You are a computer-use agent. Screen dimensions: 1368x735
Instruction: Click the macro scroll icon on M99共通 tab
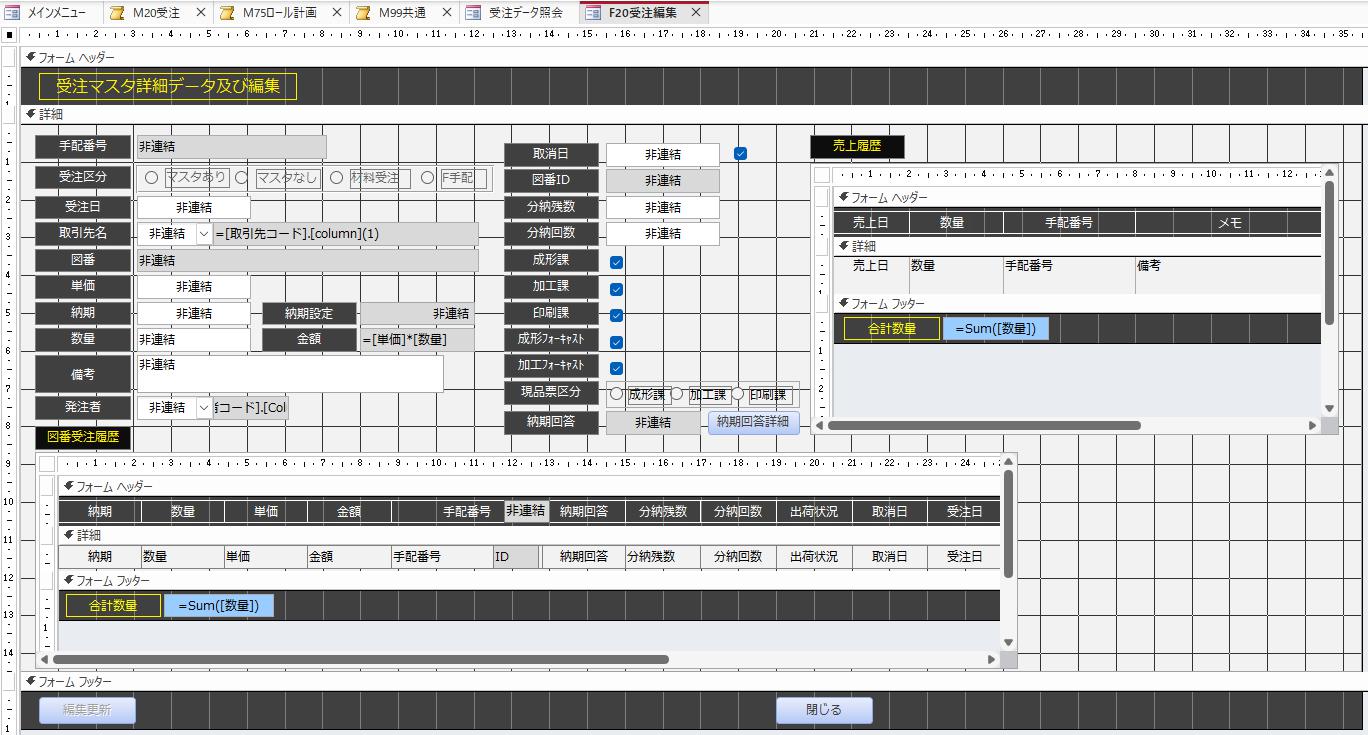(363, 13)
